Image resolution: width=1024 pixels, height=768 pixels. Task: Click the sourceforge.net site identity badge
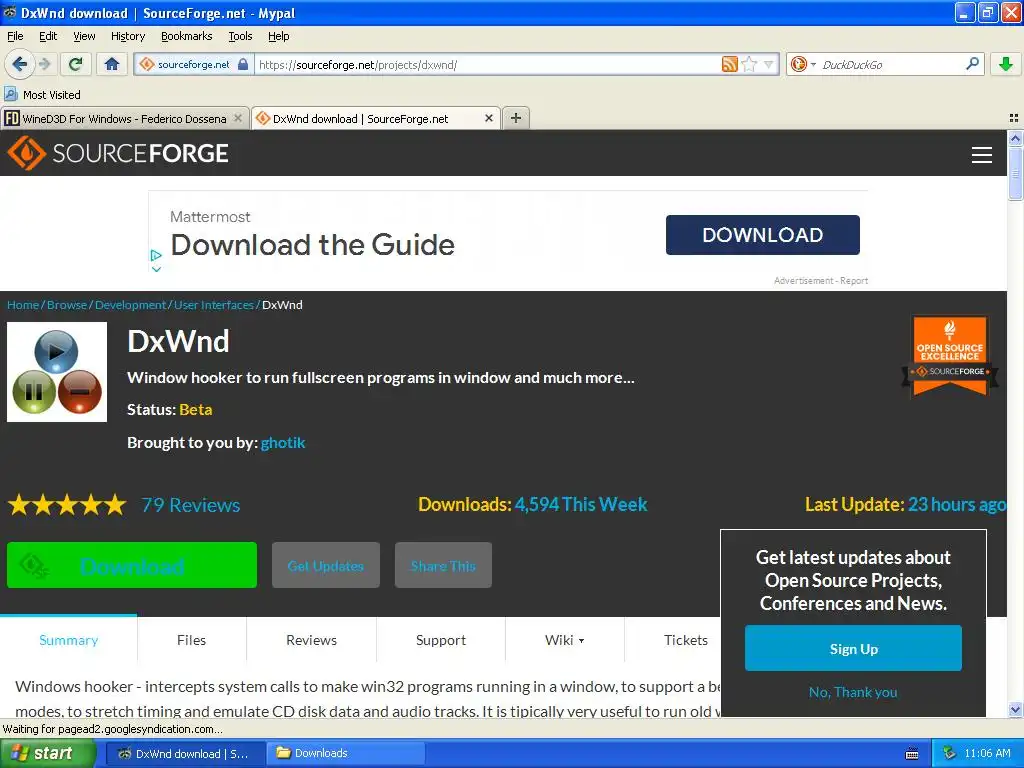pyautogui.click(x=194, y=64)
